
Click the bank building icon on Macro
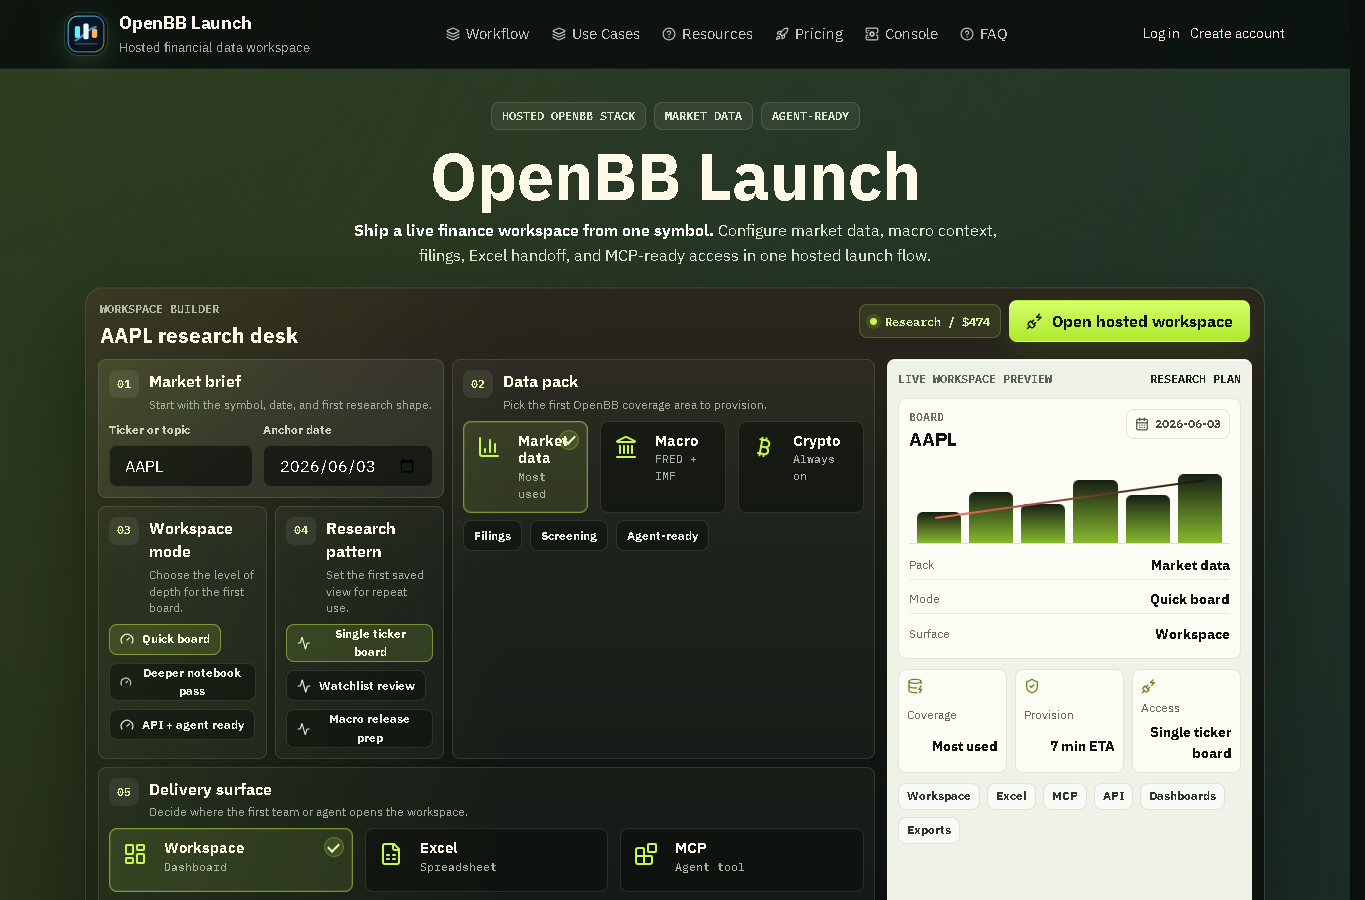(x=626, y=447)
